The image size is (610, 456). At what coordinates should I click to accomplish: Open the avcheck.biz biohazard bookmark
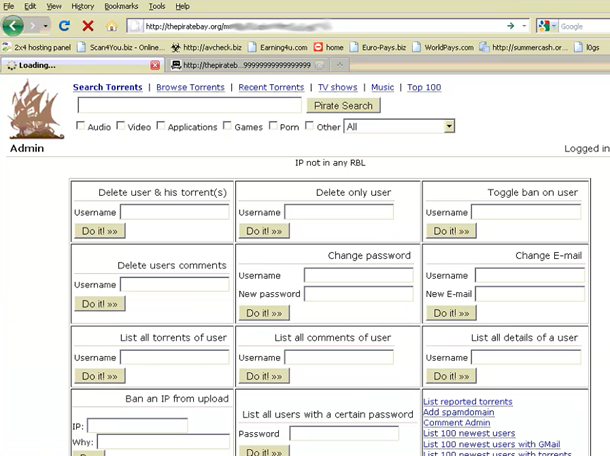(x=207, y=47)
